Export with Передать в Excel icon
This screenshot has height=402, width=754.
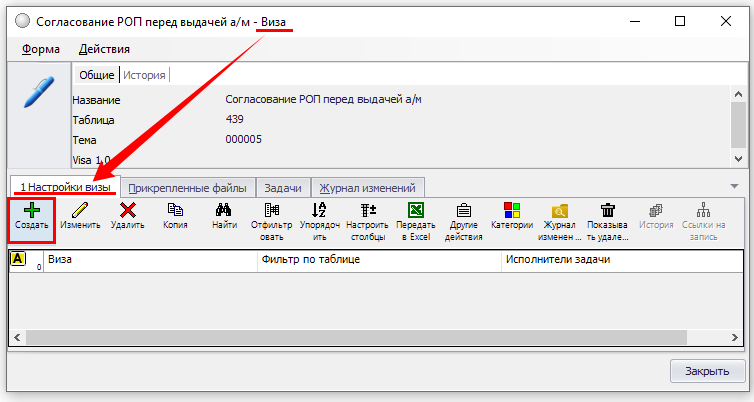pos(415,211)
